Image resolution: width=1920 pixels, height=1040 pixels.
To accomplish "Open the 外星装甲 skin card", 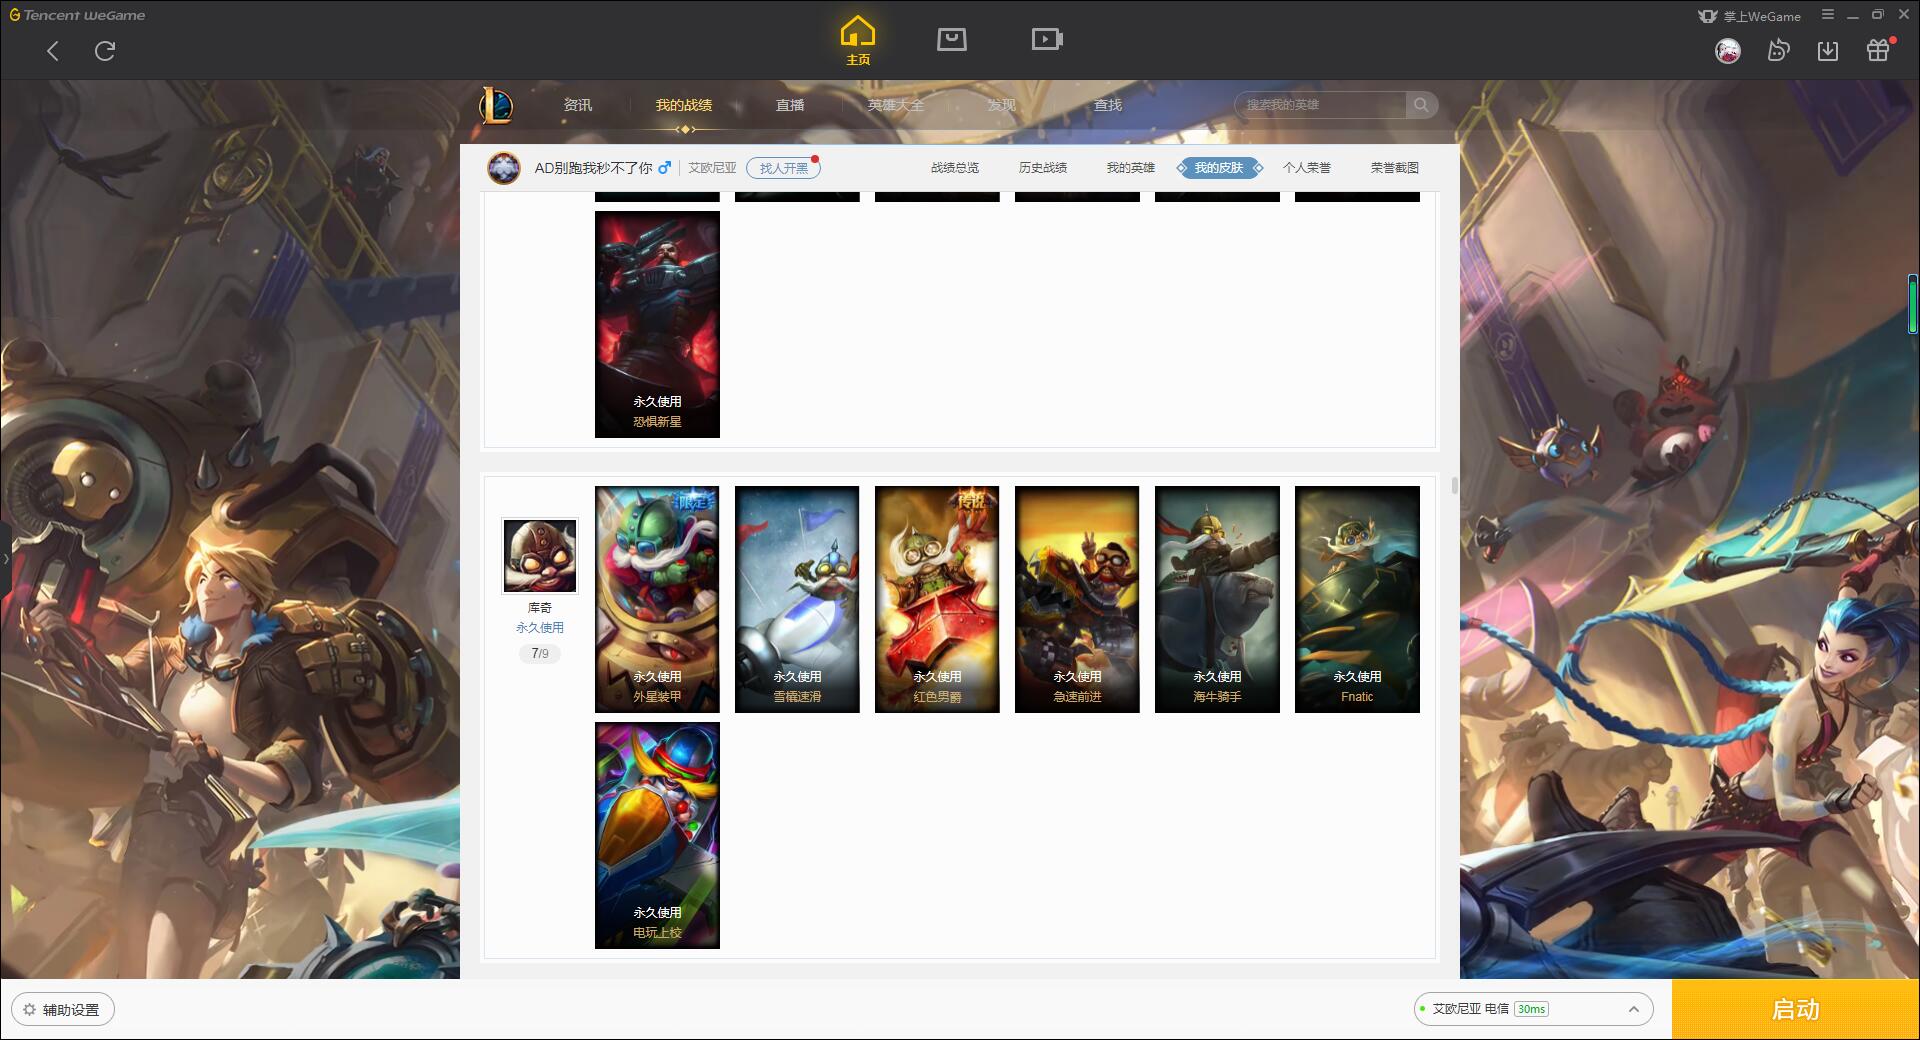I will [657, 599].
